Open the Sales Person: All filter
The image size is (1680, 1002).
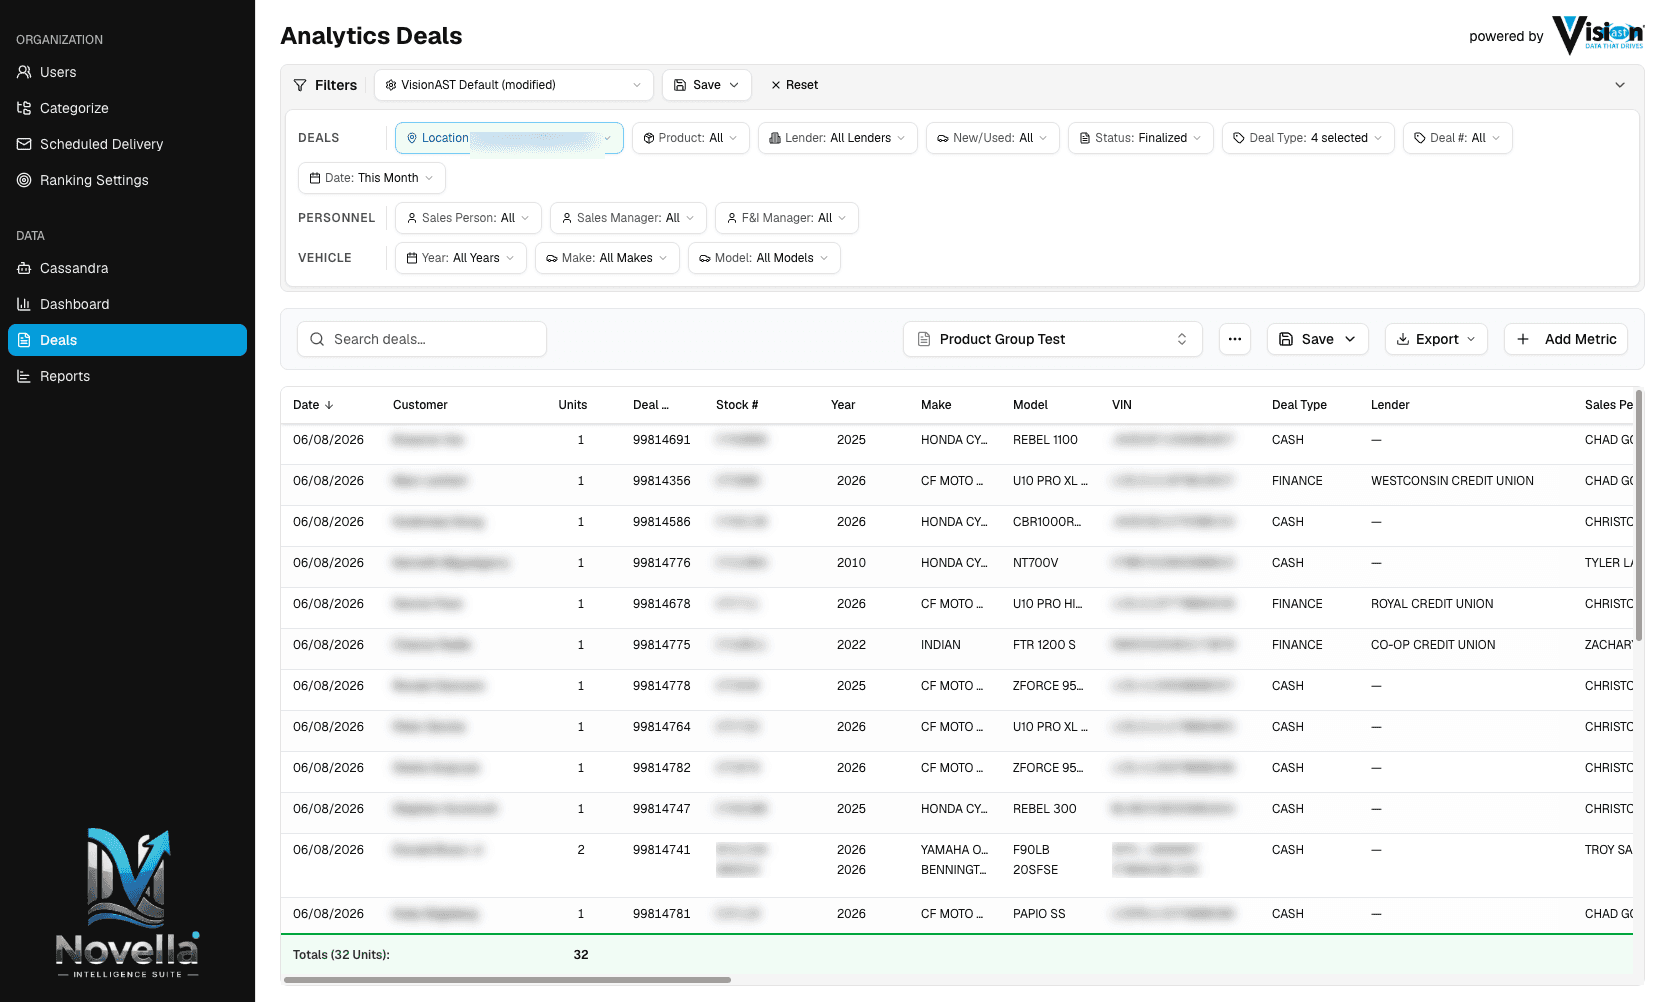click(468, 218)
